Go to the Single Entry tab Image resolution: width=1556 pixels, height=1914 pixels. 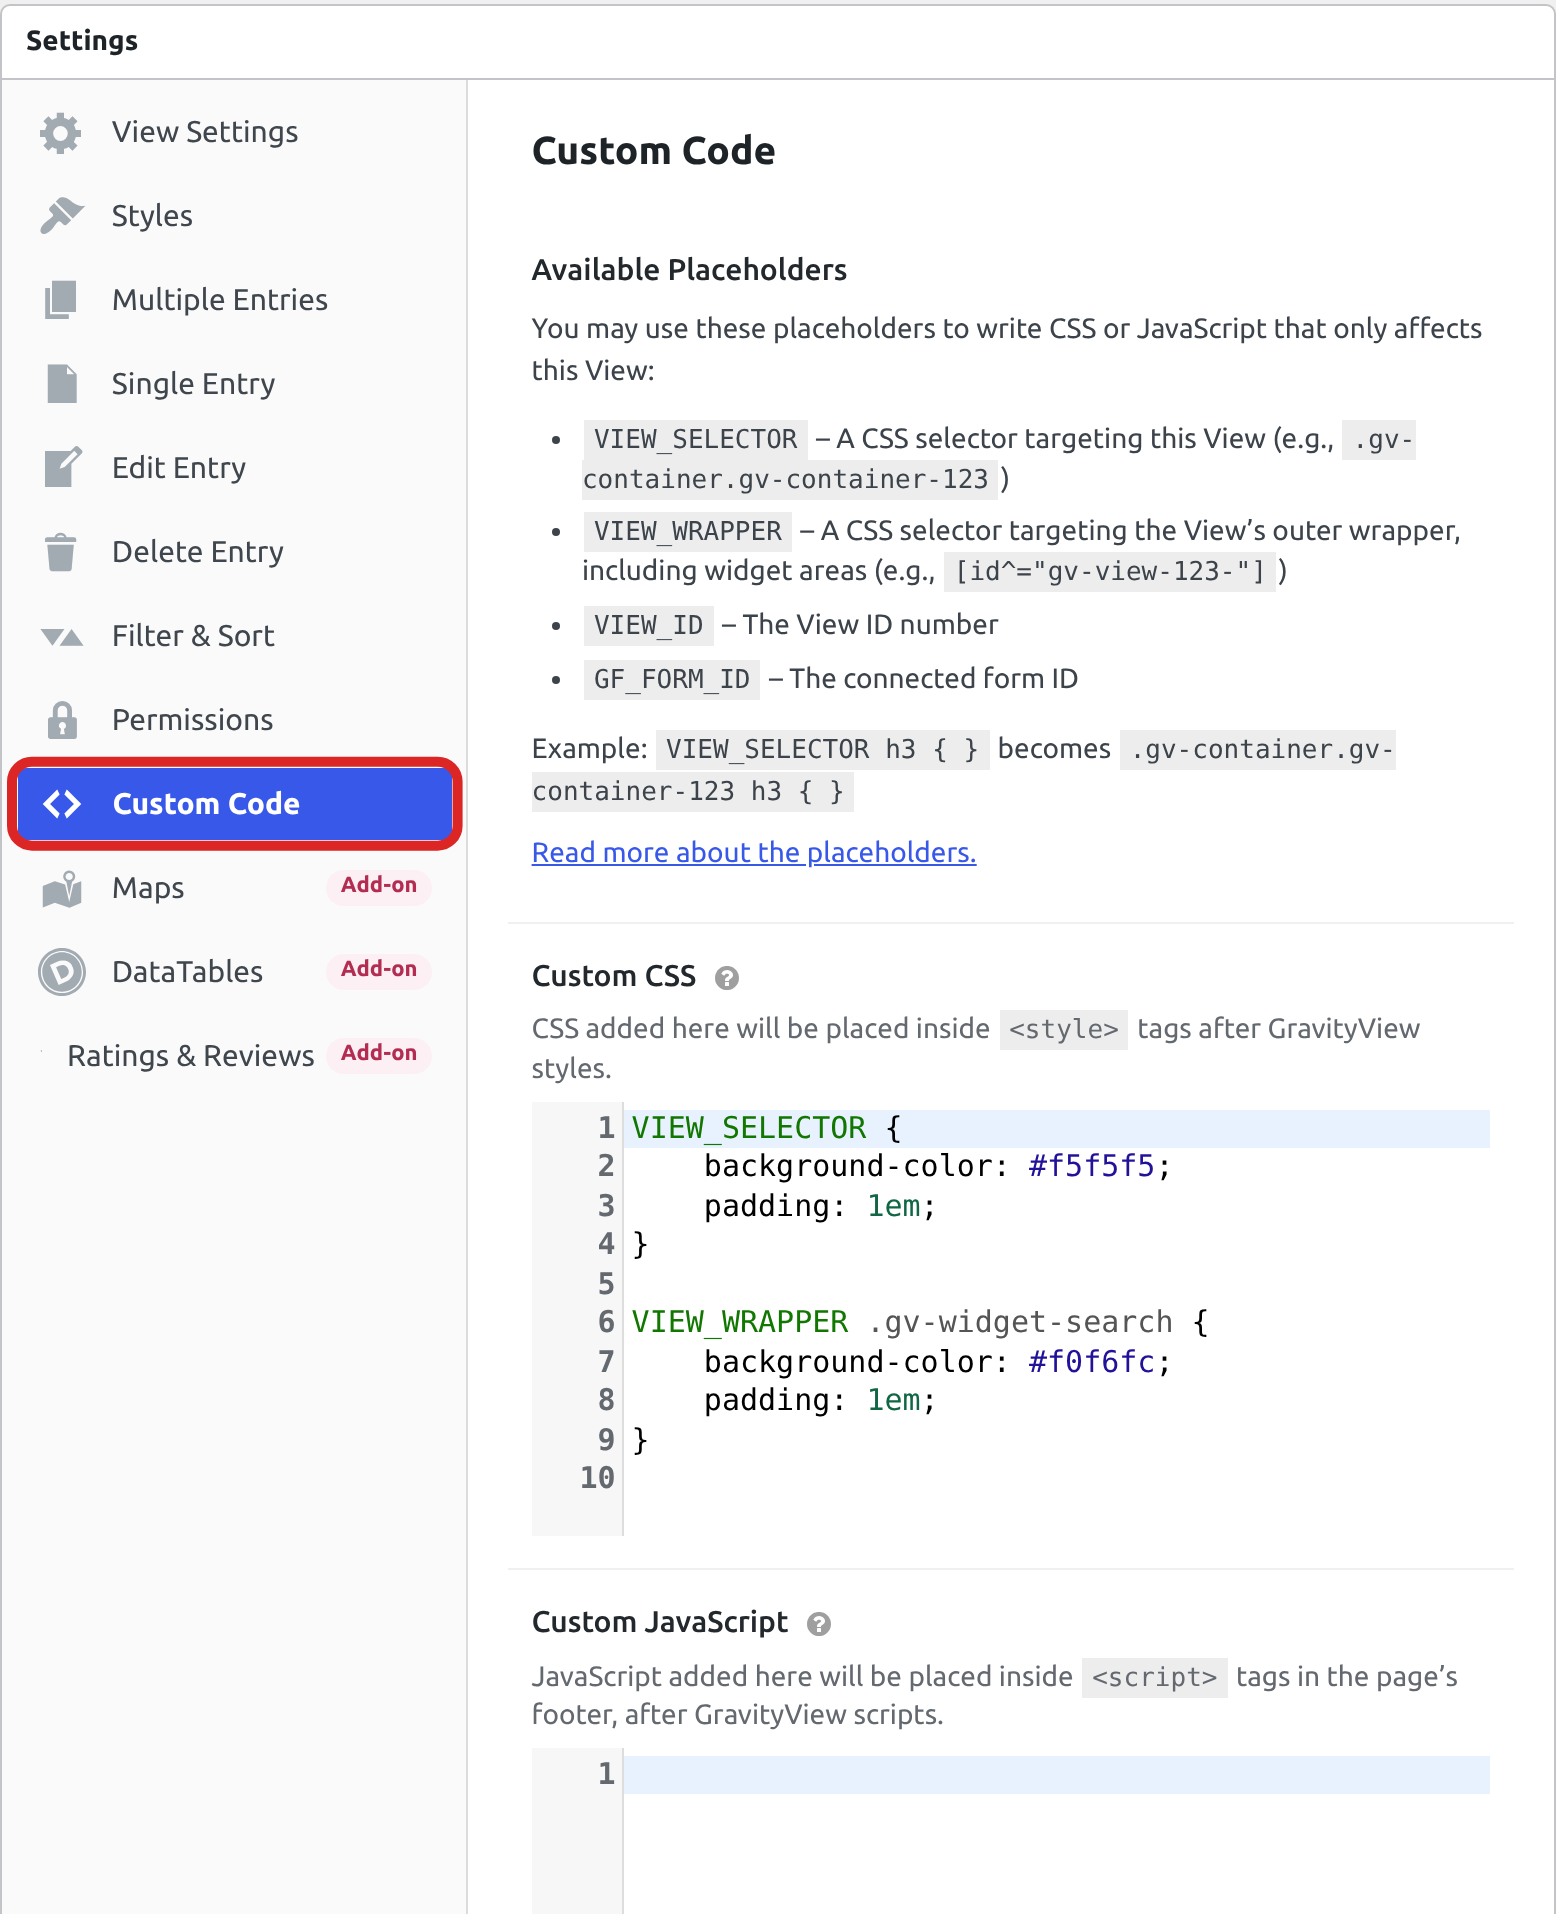tap(236, 384)
